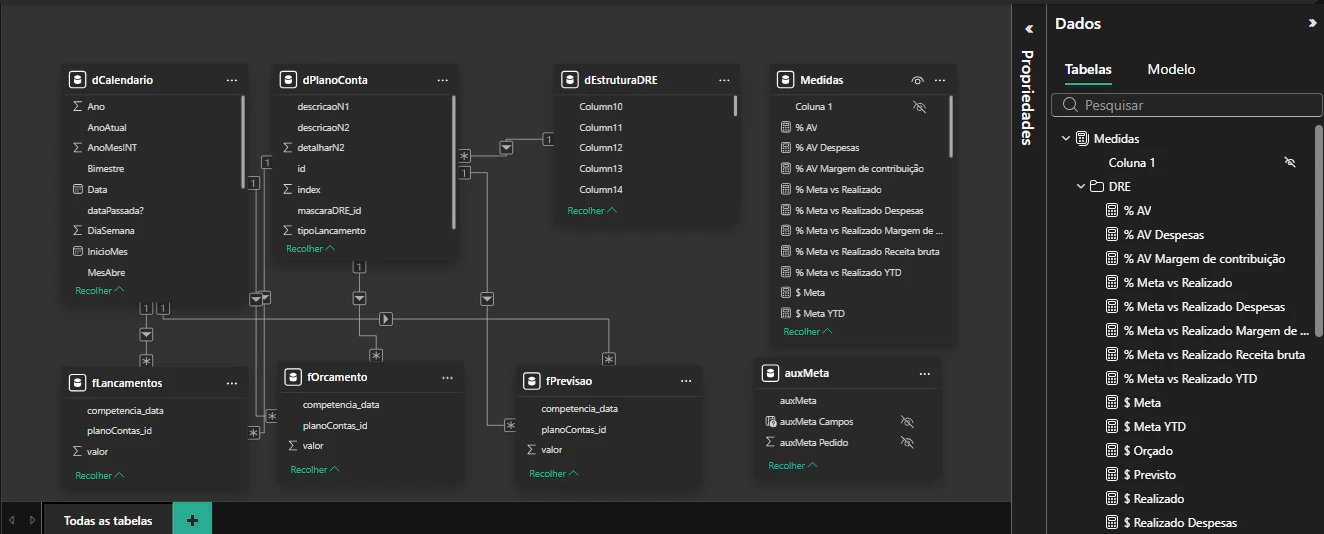
Task: Click the search magnifier icon in Dados
Action: (1070, 105)
